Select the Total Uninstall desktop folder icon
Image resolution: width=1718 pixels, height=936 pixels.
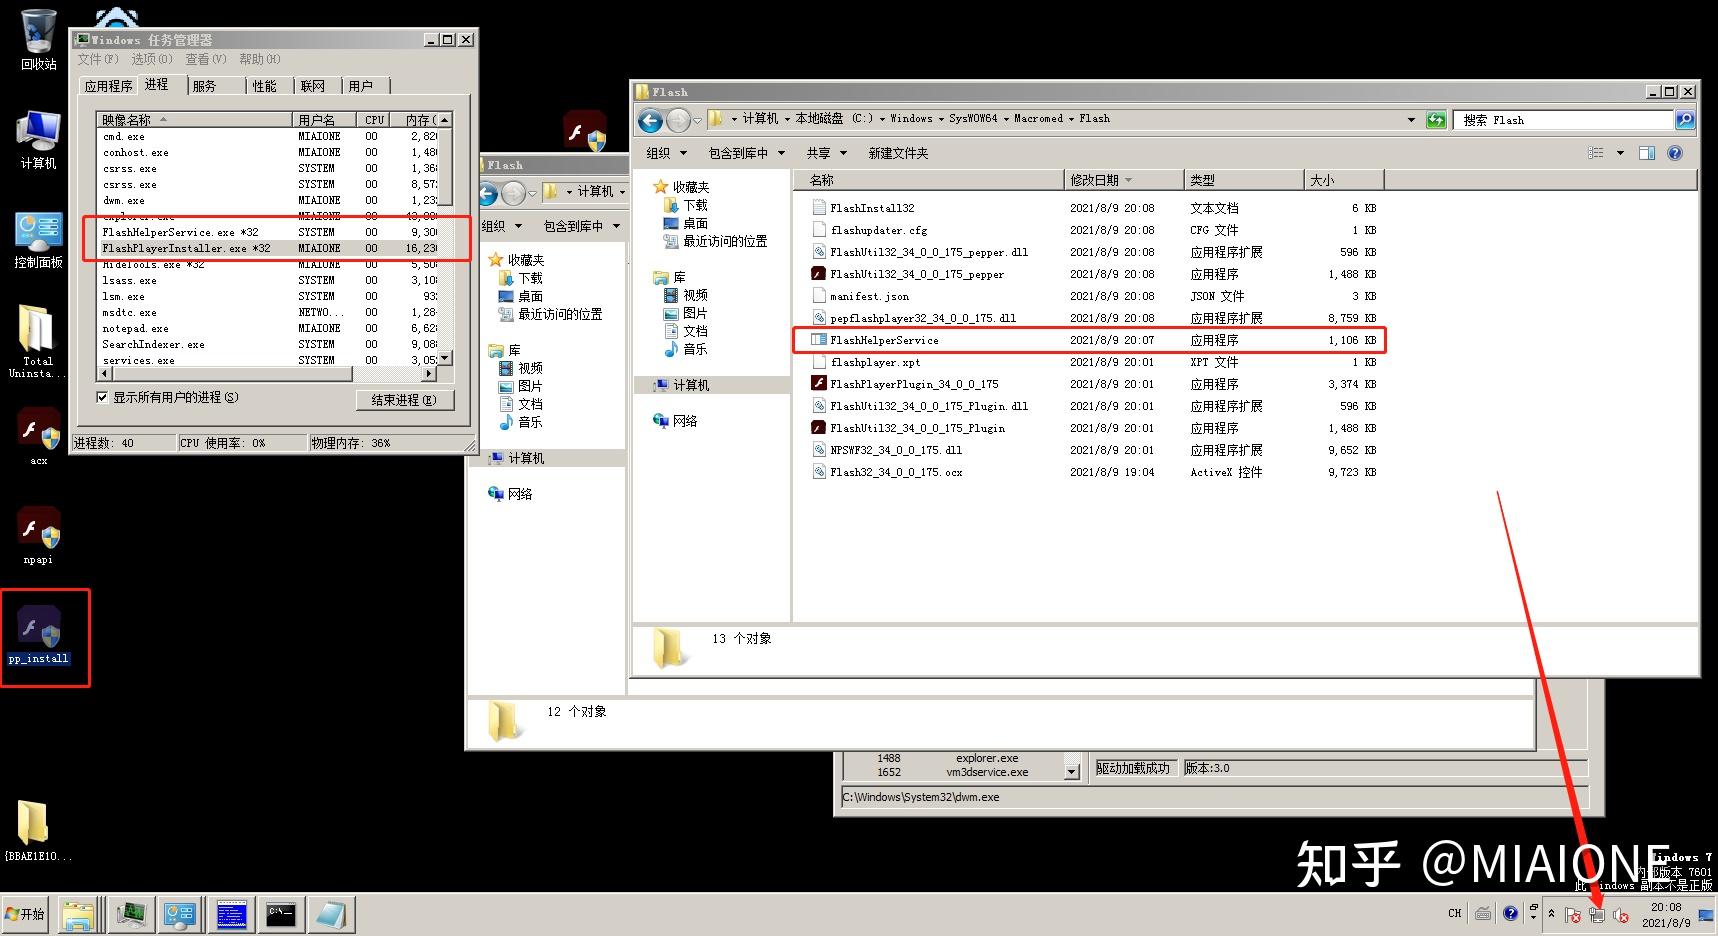(x=37, y=340)
